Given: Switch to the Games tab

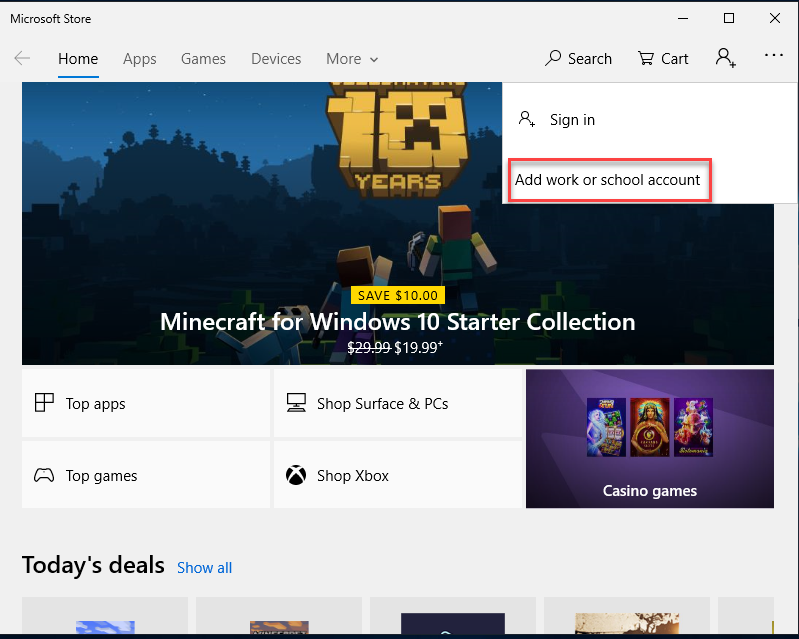Looking at the screenshot, I should click(x=203, y=59).
